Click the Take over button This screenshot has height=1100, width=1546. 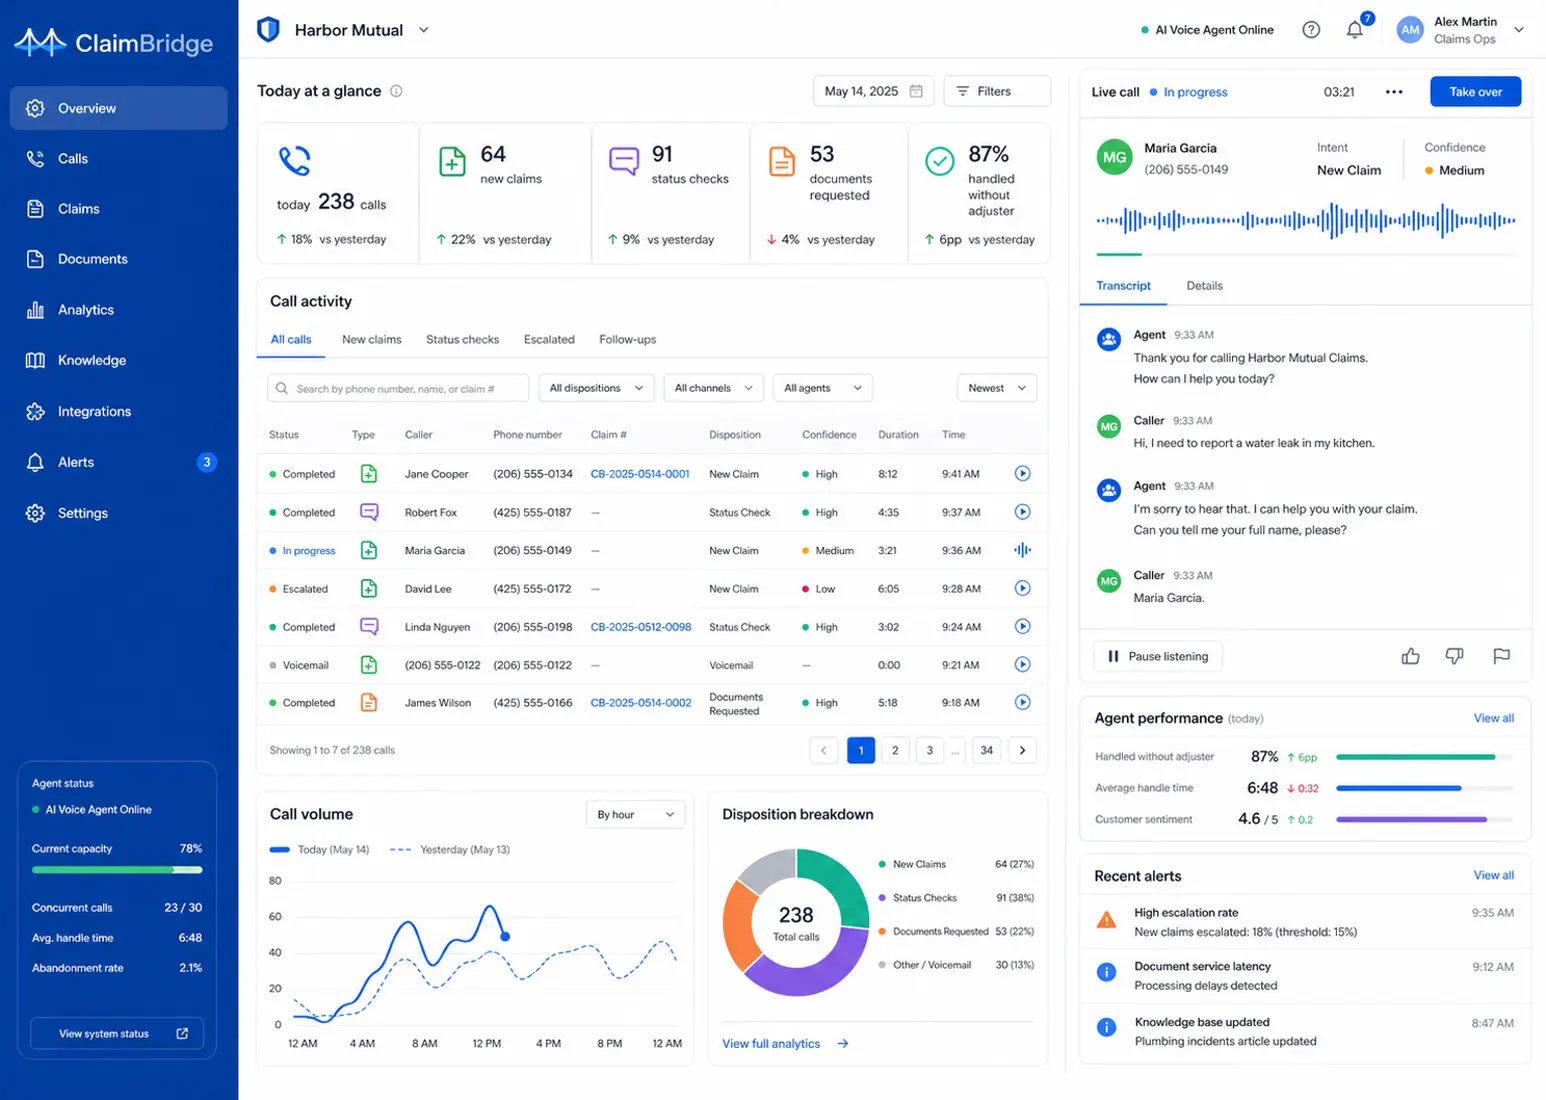pyautogui.click(x=1476, y=92)
